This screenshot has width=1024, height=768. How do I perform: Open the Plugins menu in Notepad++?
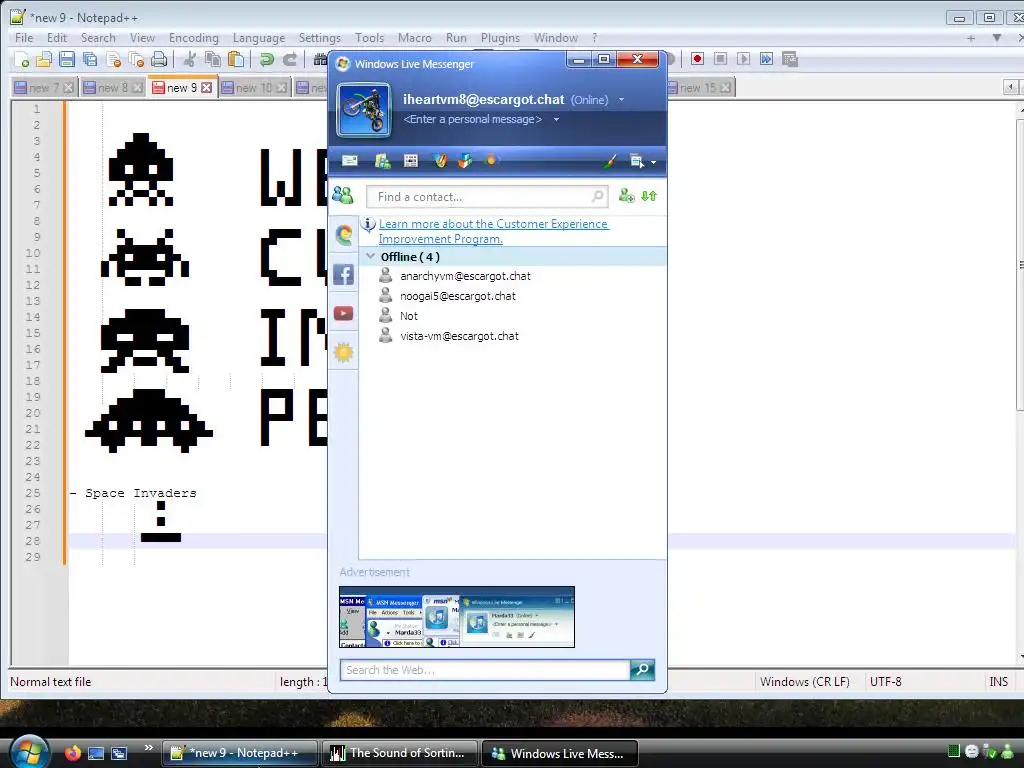pos(500,38)
